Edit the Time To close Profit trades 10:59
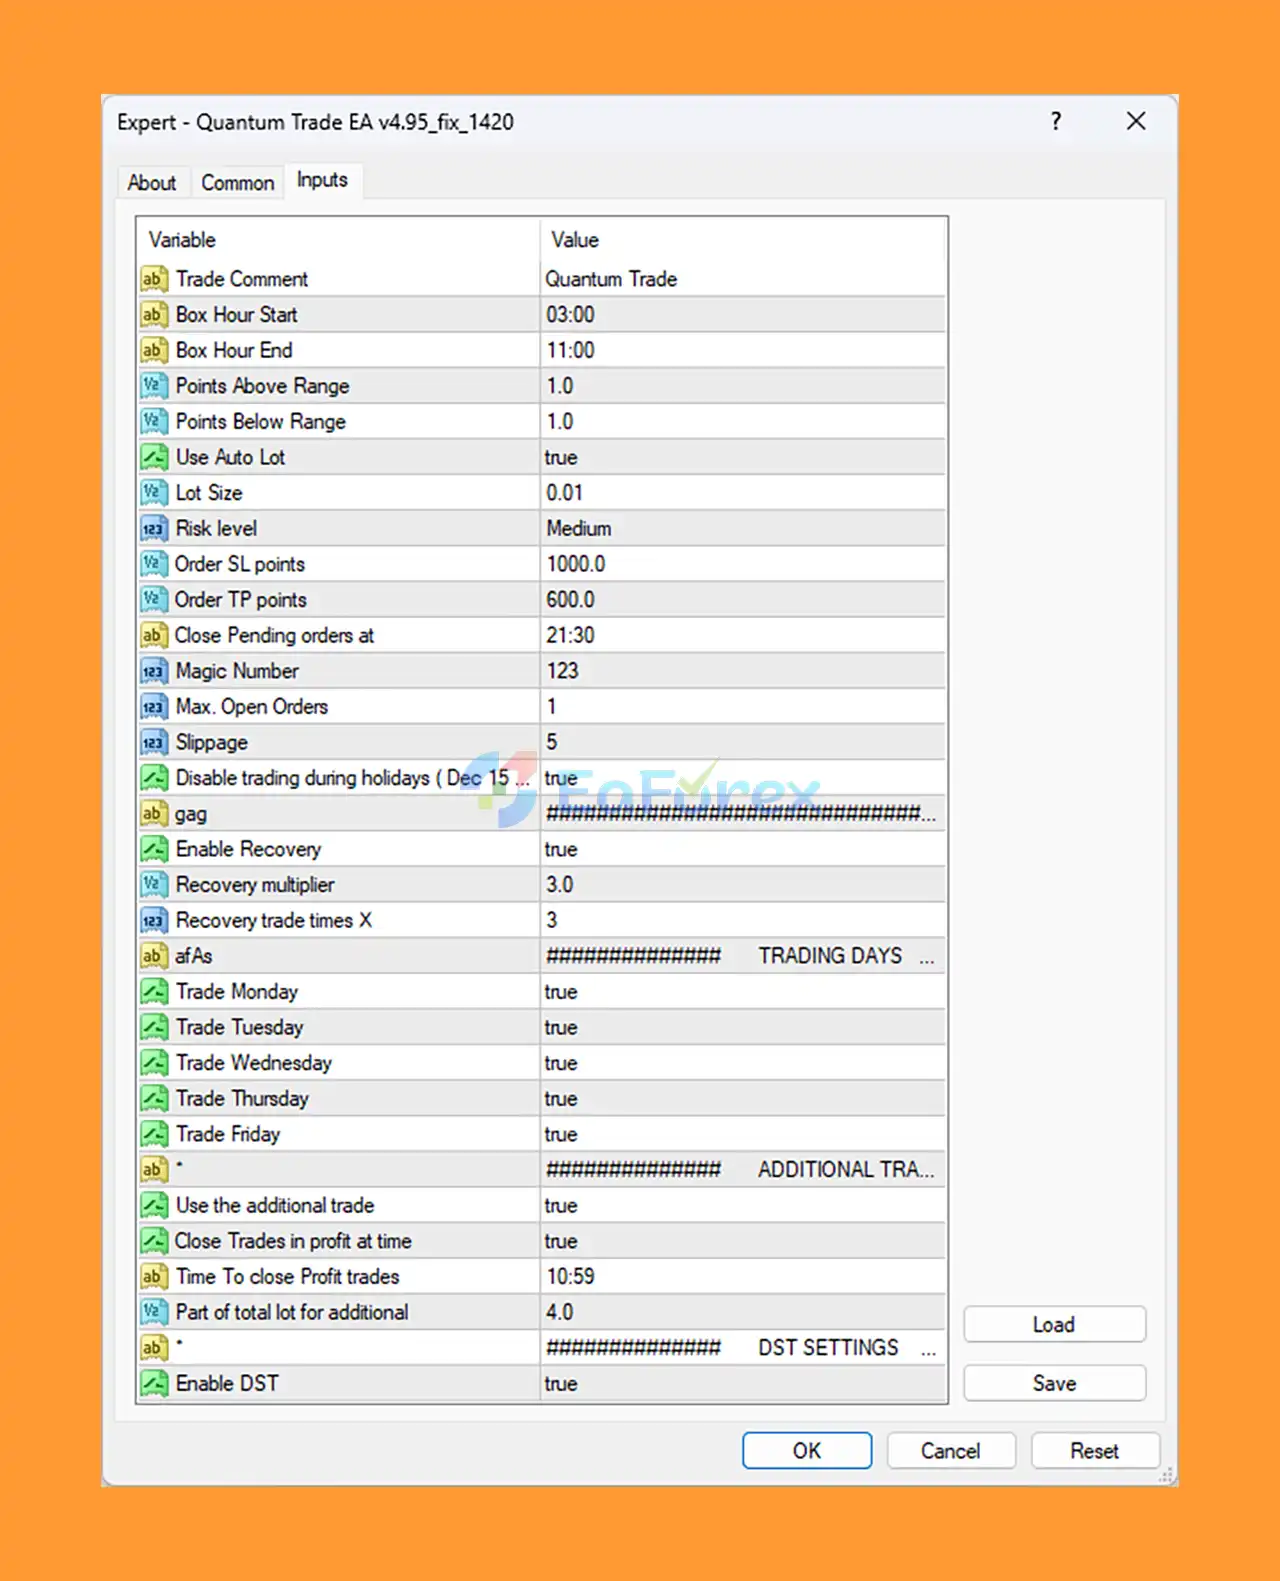The height and width of the screenshot is (1581, 1280). (743, 1276)
